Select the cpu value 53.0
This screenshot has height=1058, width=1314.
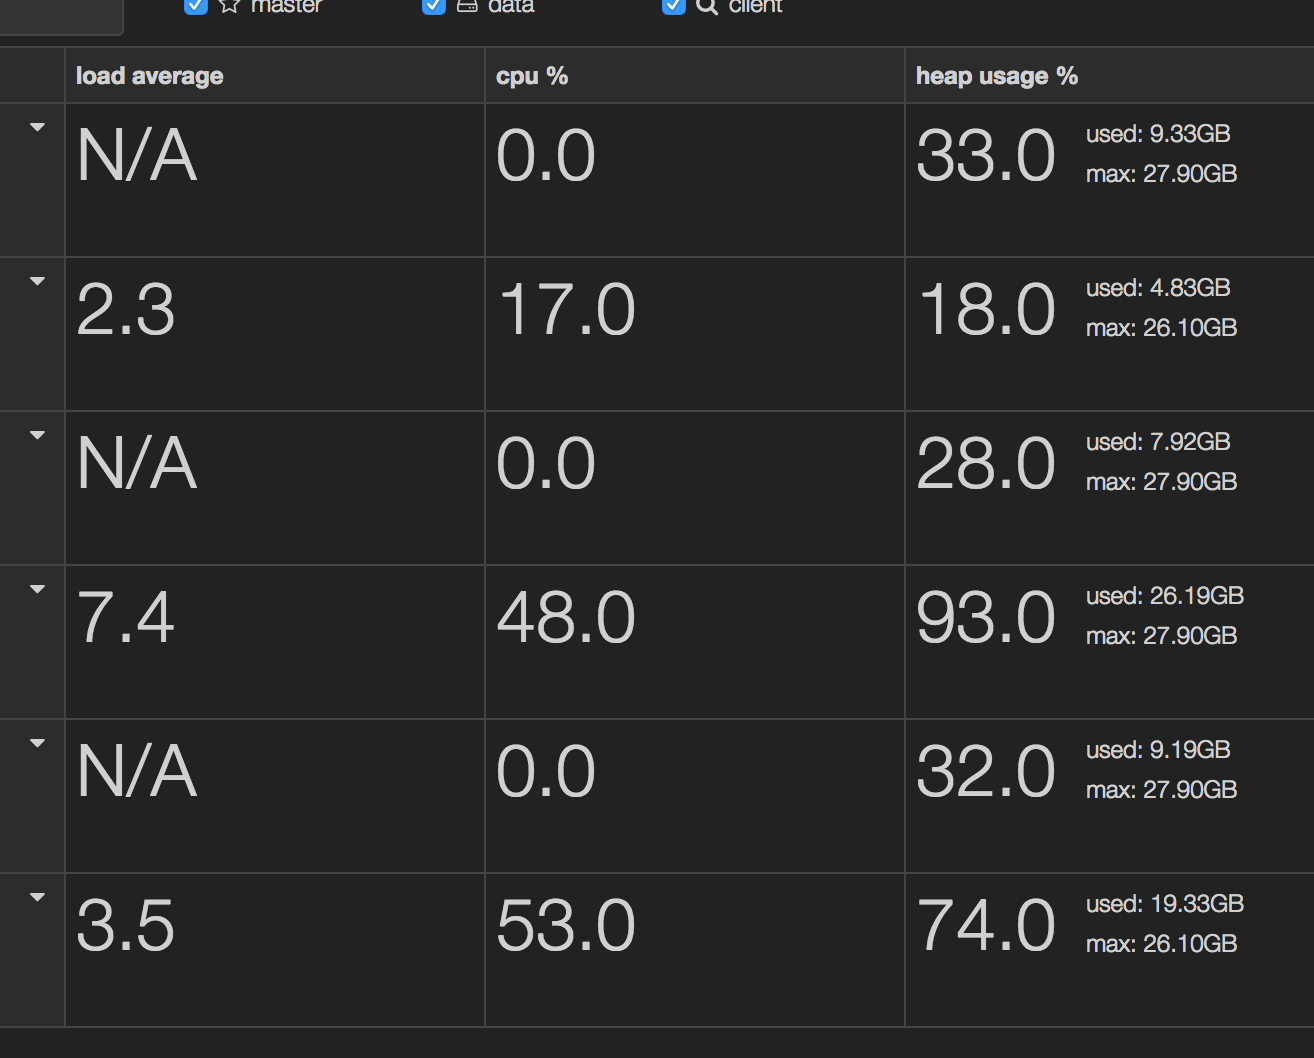tap(566, 925)
